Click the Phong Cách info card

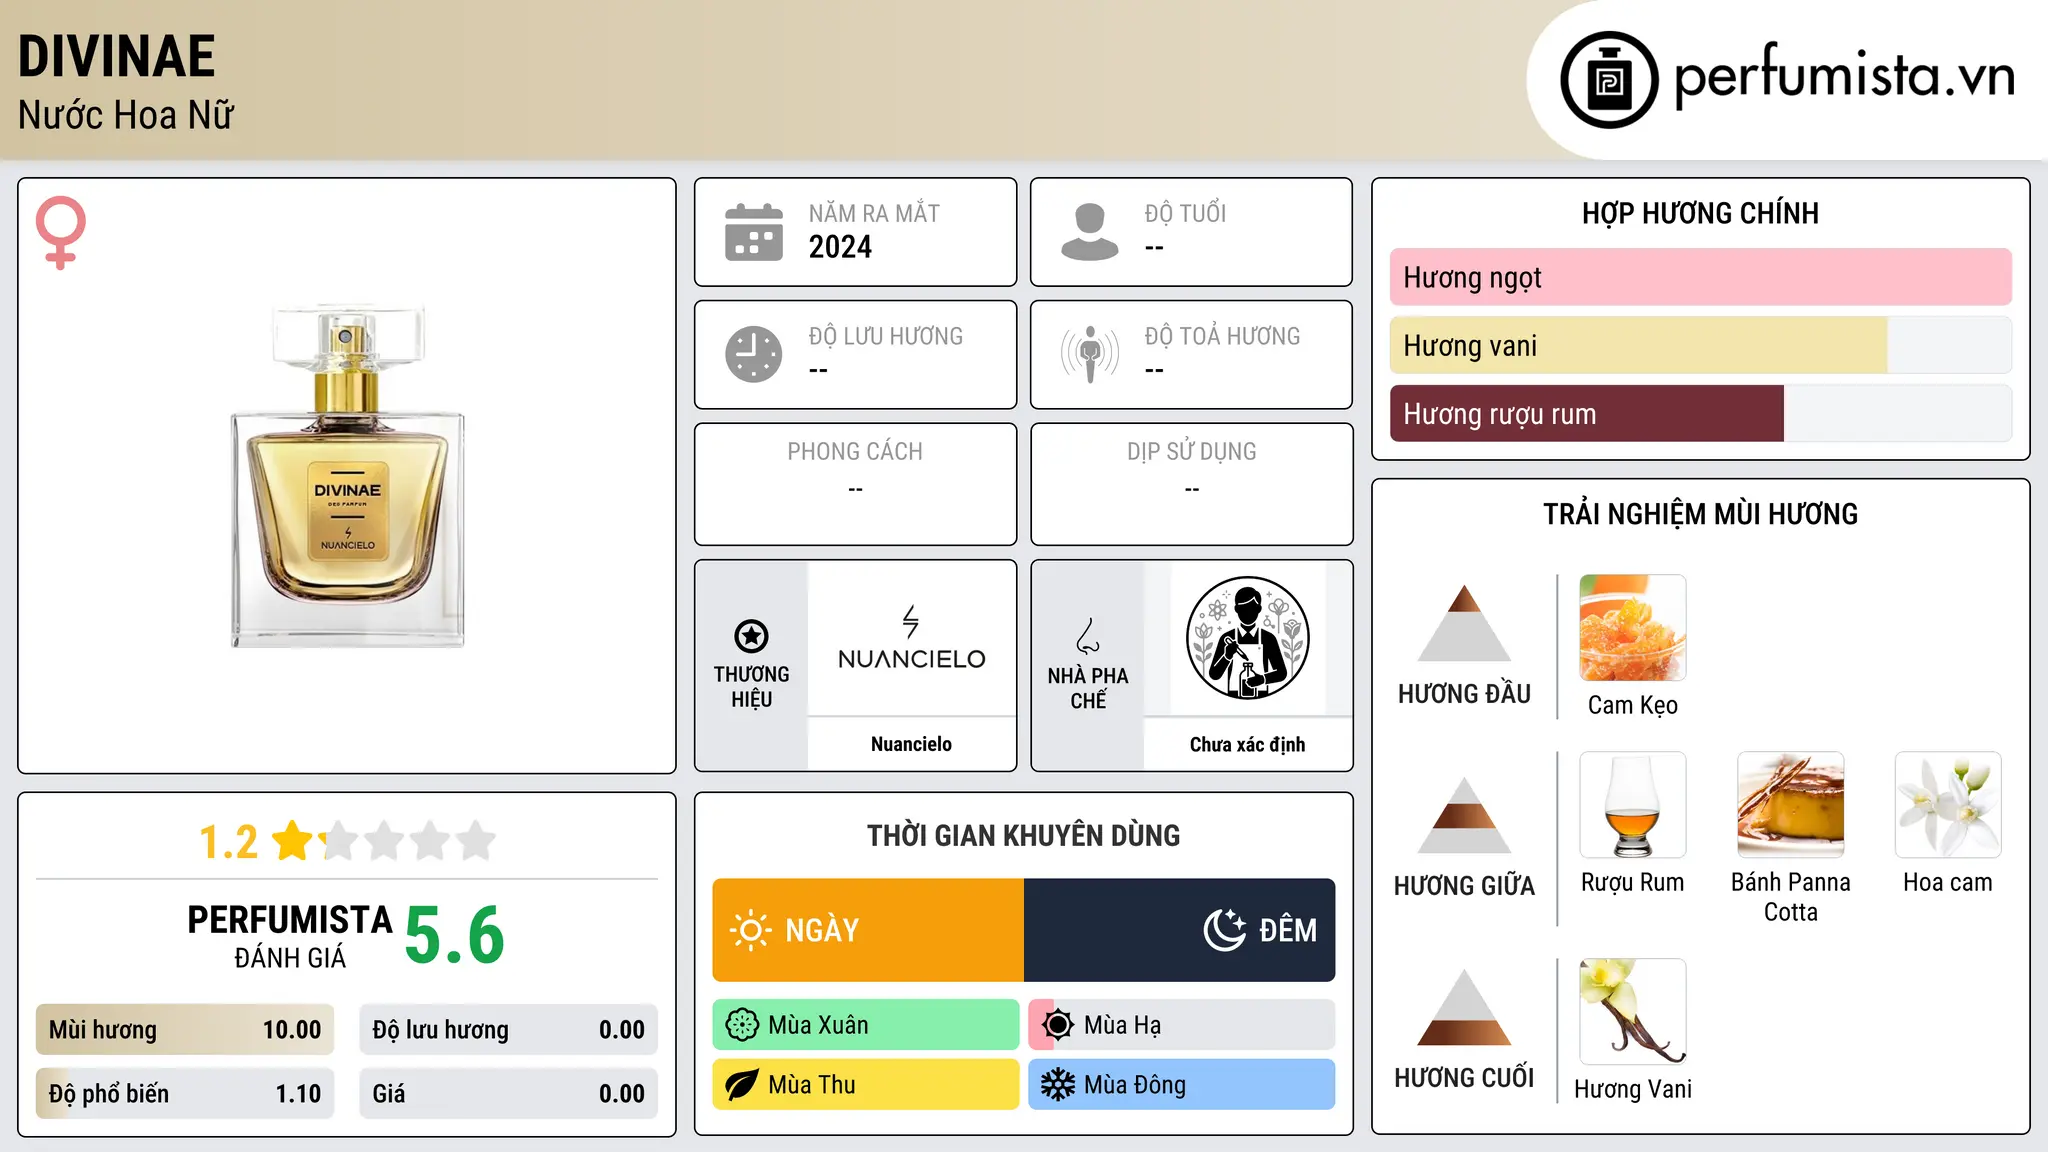[x=855, y=484]
